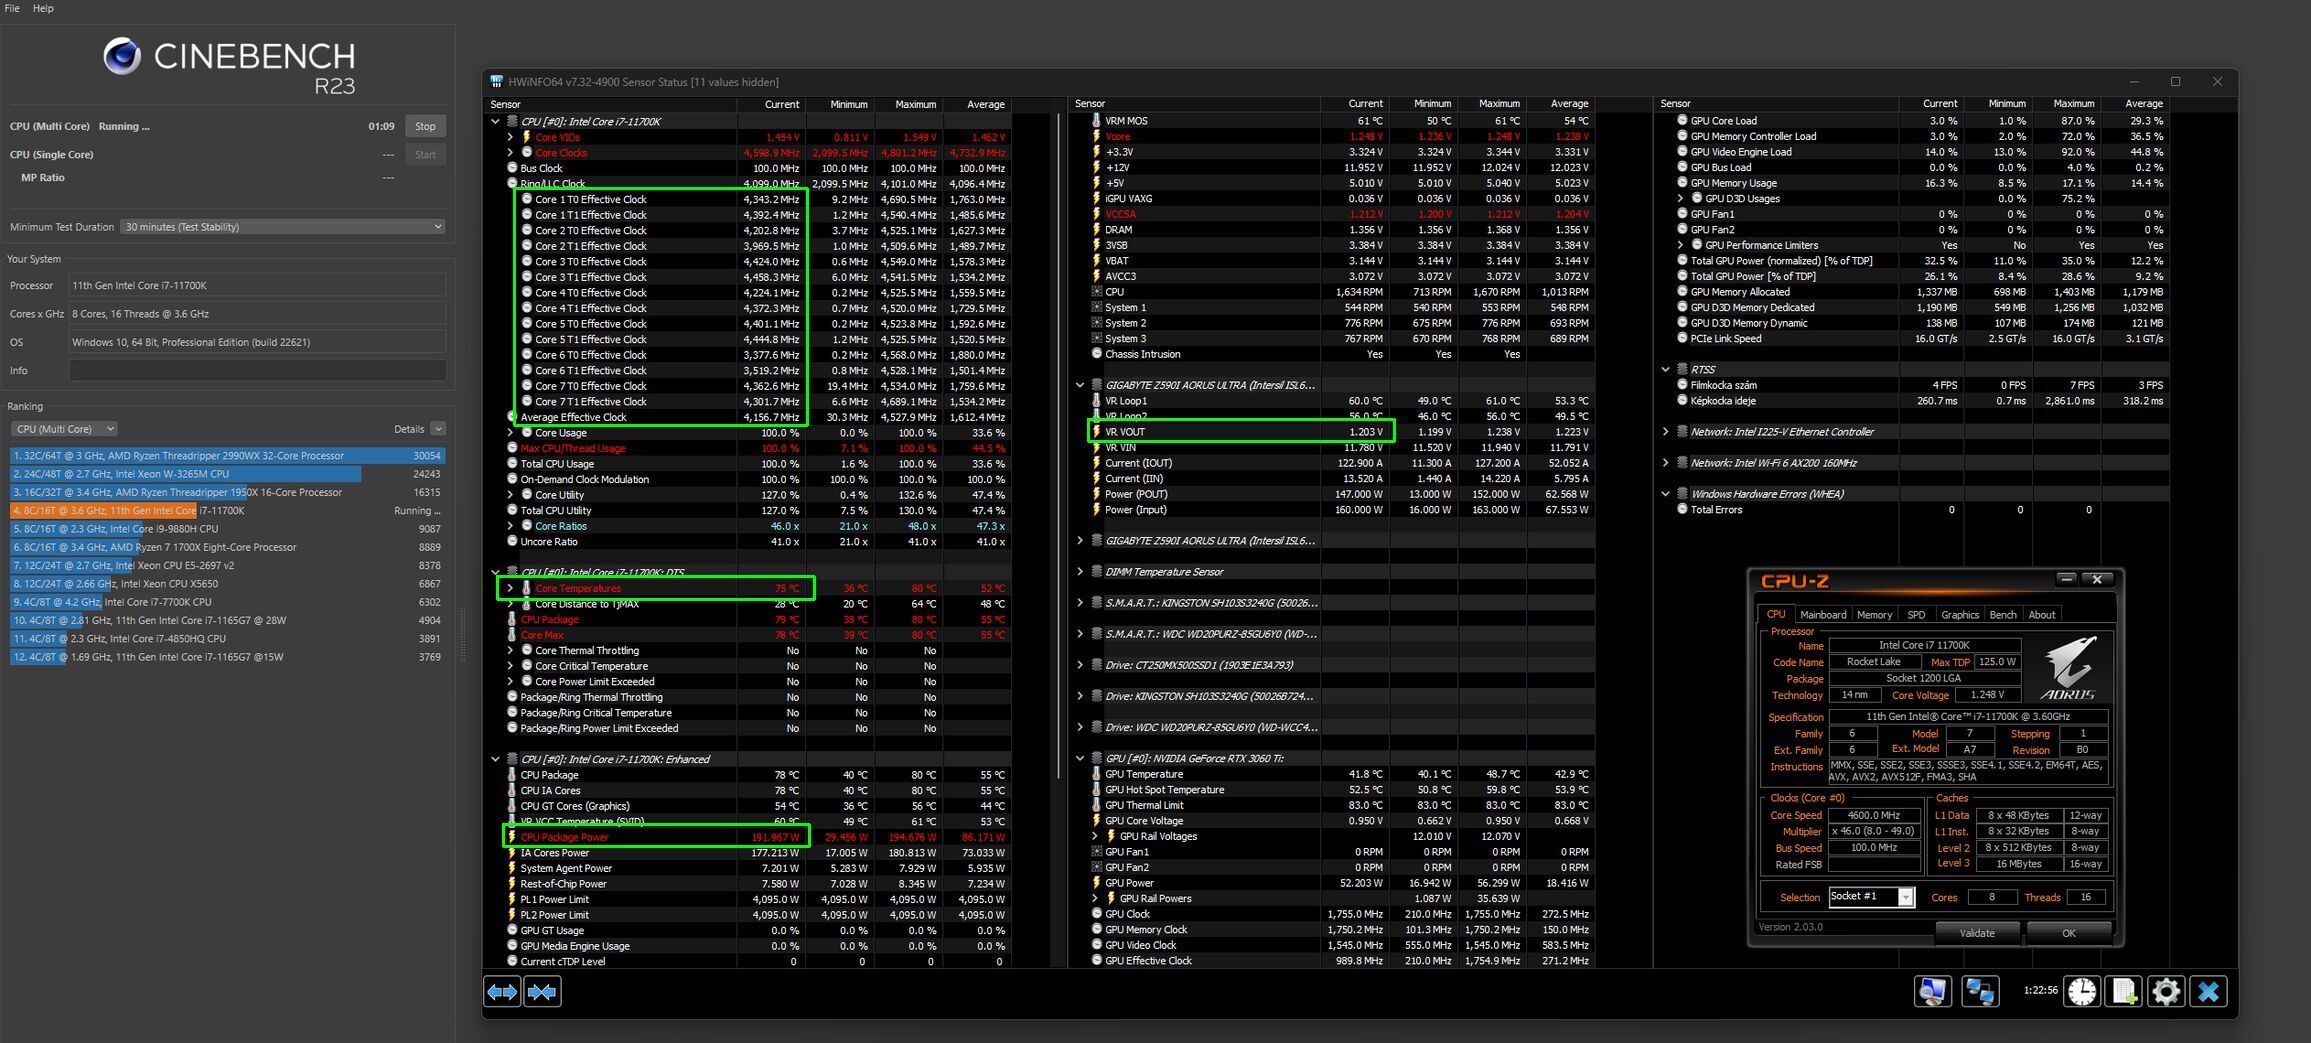Click HWiNFO window title icon

tap(496, 82)
